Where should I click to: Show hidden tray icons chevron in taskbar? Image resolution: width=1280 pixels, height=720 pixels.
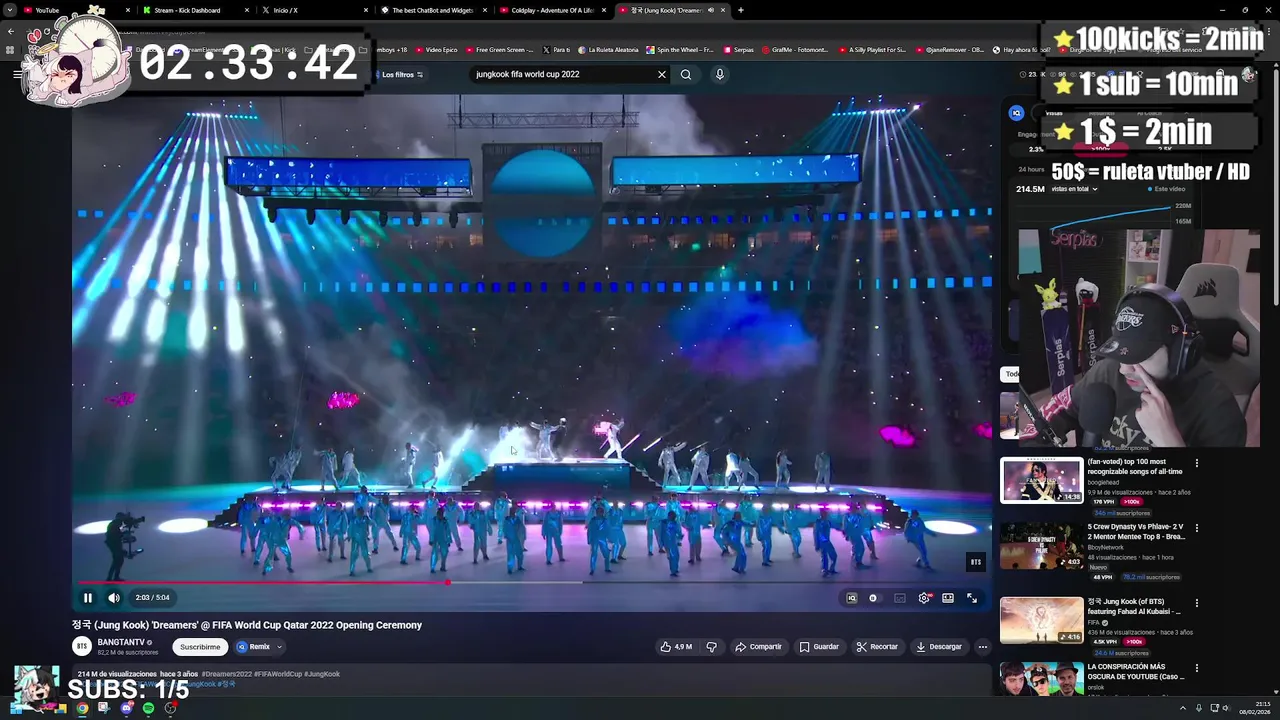(1184, 708)
